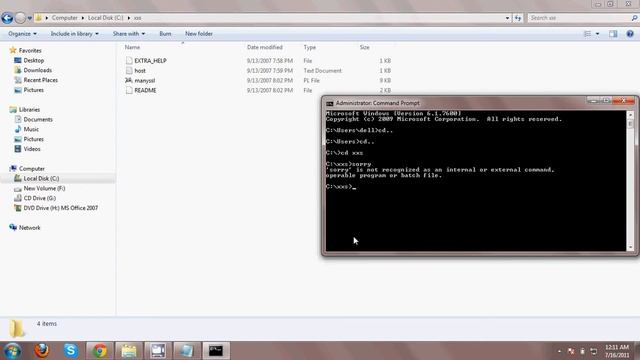Open Downloads under Favorites
The image size is (640, 360).
38,70
